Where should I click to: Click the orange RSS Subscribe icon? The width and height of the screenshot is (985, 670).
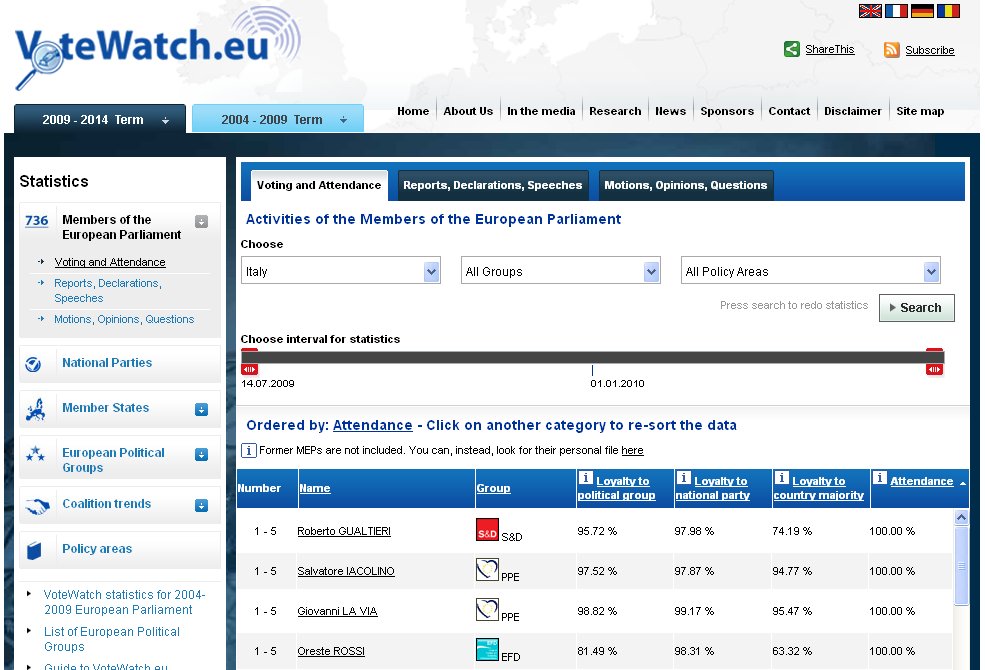[x=892, y=50]
